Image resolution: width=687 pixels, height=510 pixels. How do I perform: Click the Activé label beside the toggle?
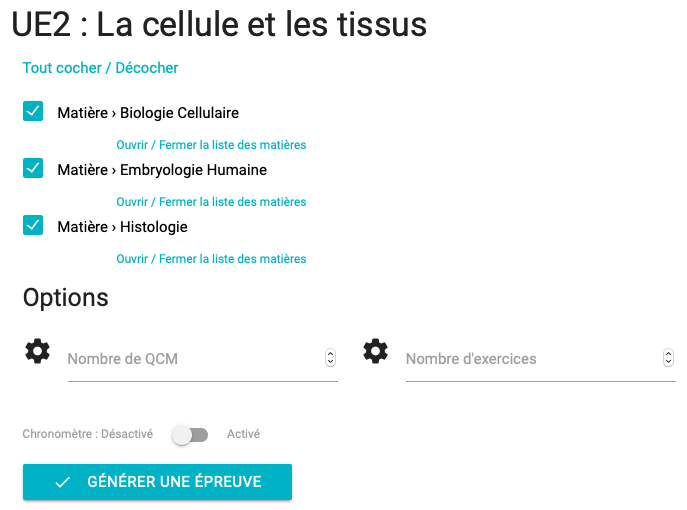[243, 434]
